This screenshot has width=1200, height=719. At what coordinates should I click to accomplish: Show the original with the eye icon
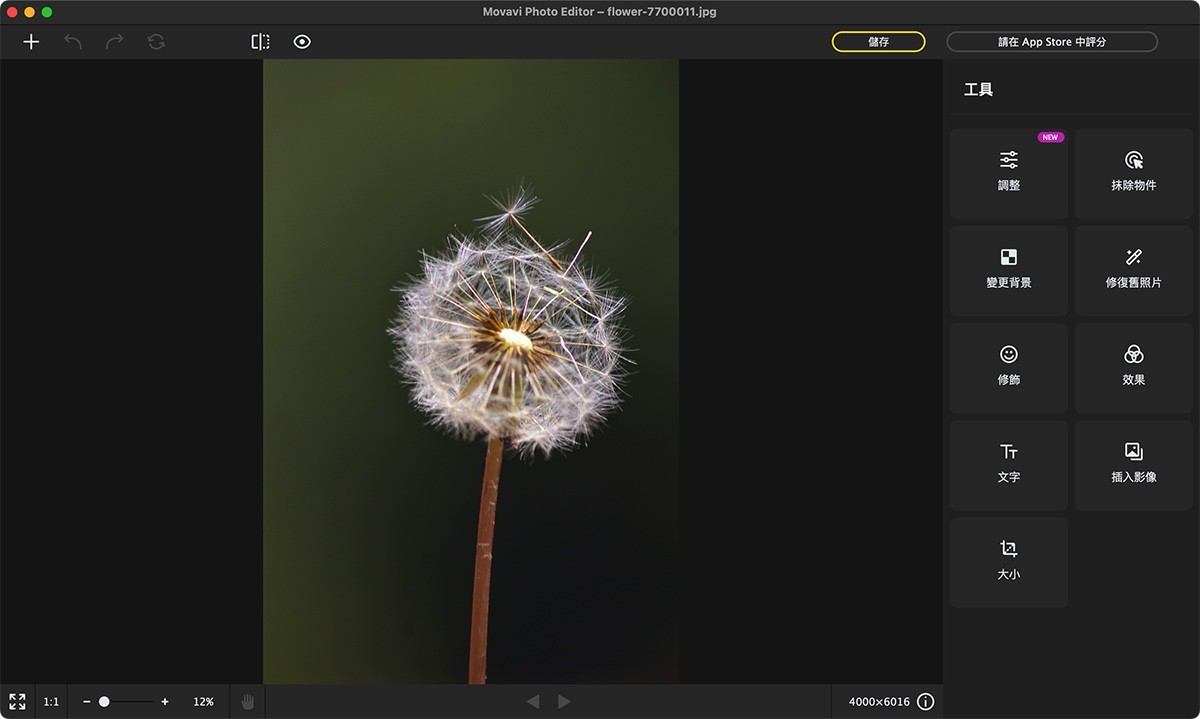pyautogui.click(x=302, y=42)
